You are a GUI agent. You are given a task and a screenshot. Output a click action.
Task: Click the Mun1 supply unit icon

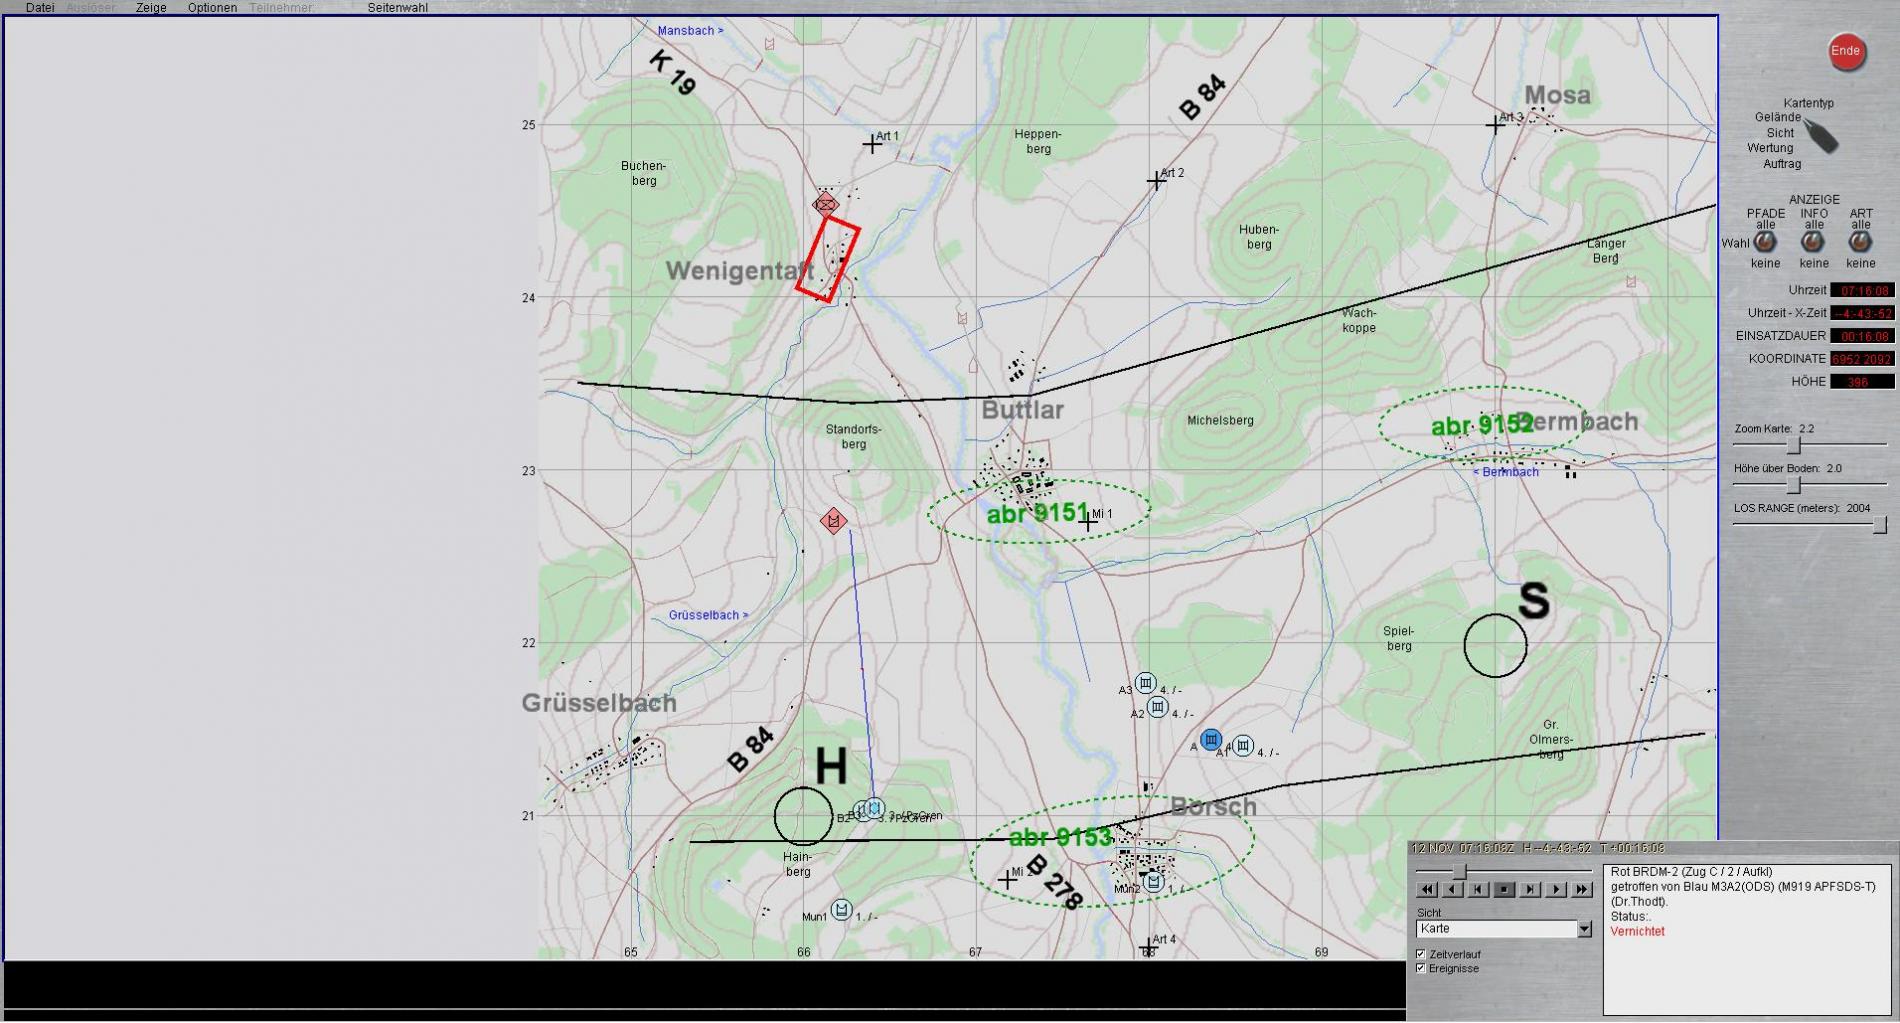[841, 909]
